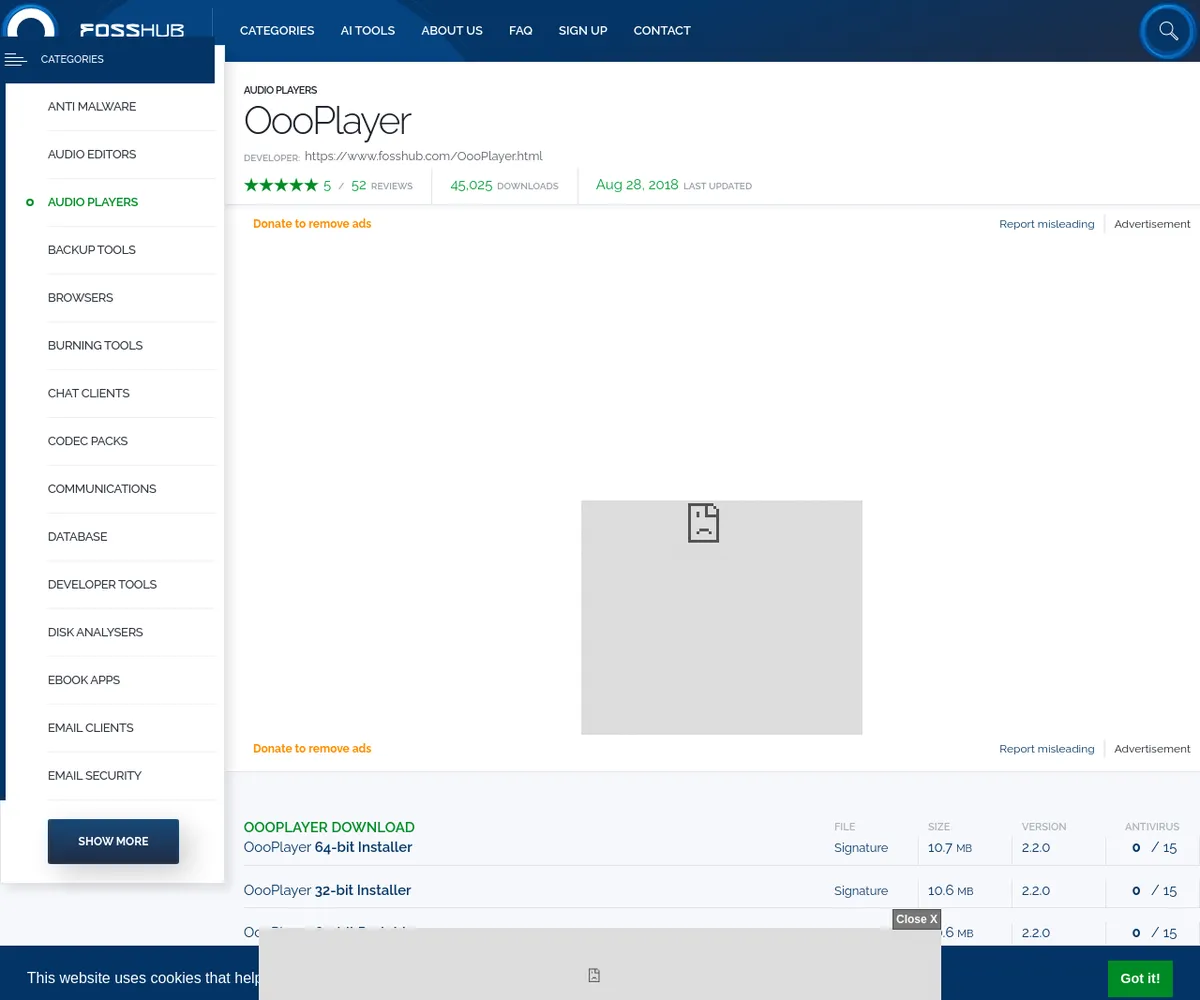Expand the list with Show More
The width and height of the screenshot is (1200, 1000).
pos(113,841)
